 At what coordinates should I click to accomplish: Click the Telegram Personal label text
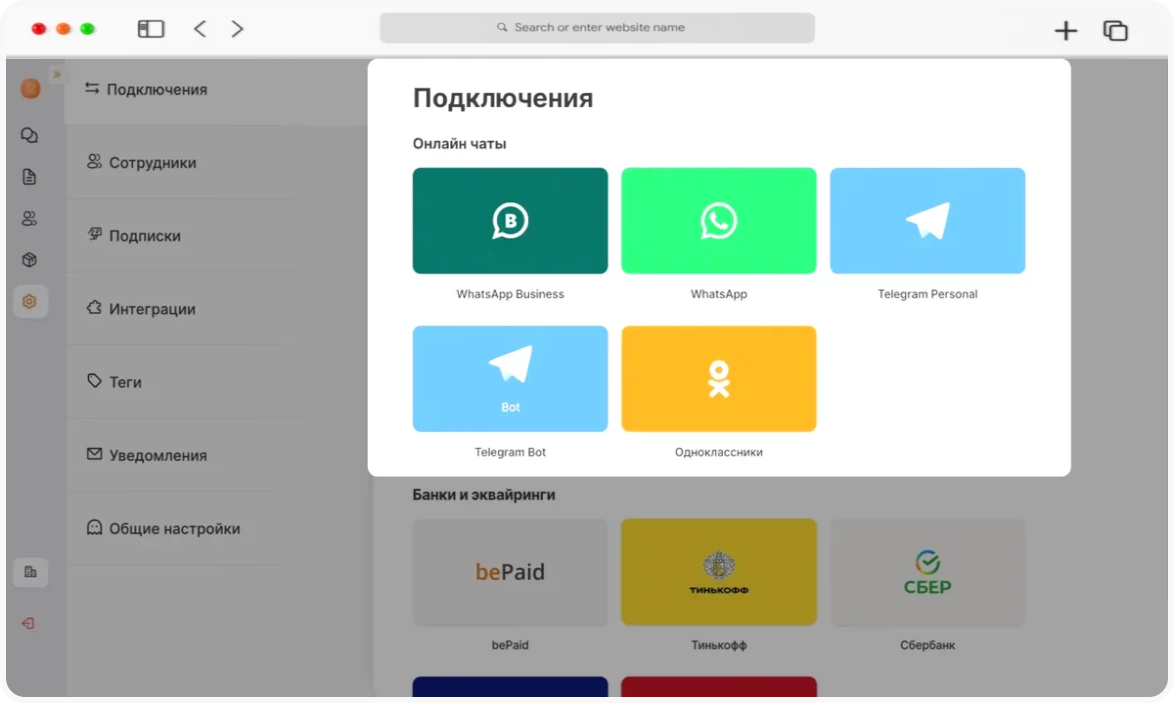(927, 294)
